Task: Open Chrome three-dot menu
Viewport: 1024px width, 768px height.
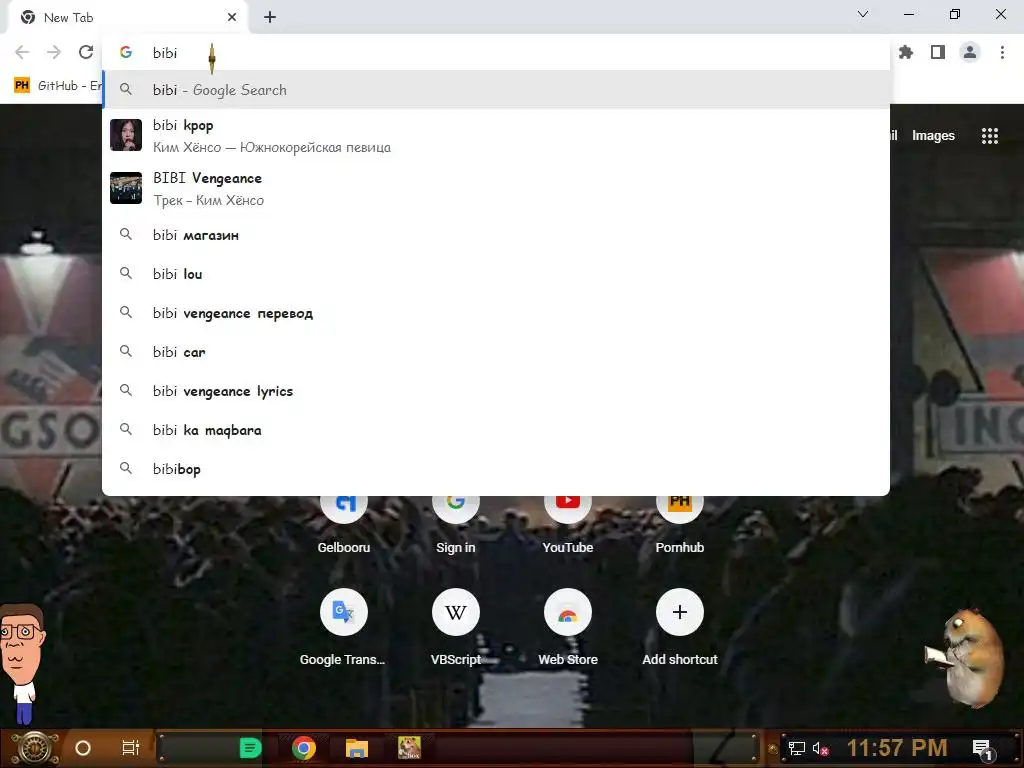Action: tap(1002, 52)
